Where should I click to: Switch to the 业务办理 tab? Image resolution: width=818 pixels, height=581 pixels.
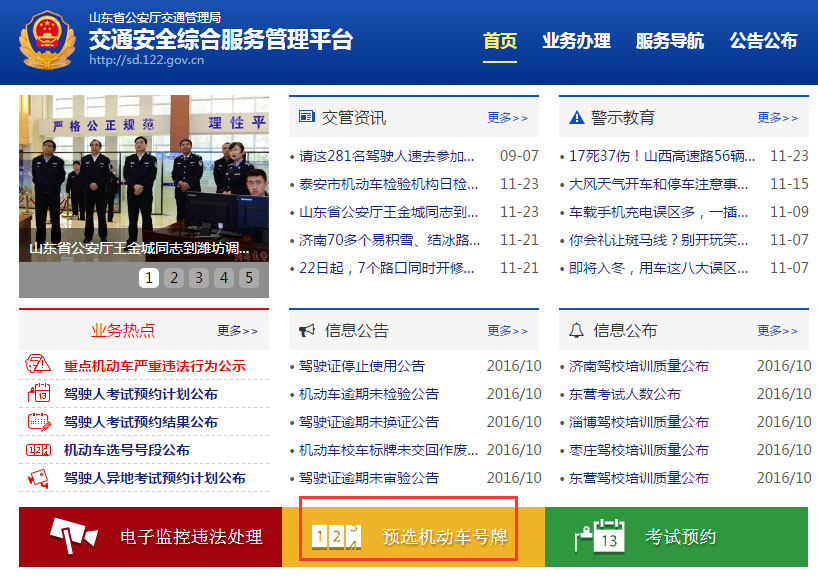(x=577, y=42)
